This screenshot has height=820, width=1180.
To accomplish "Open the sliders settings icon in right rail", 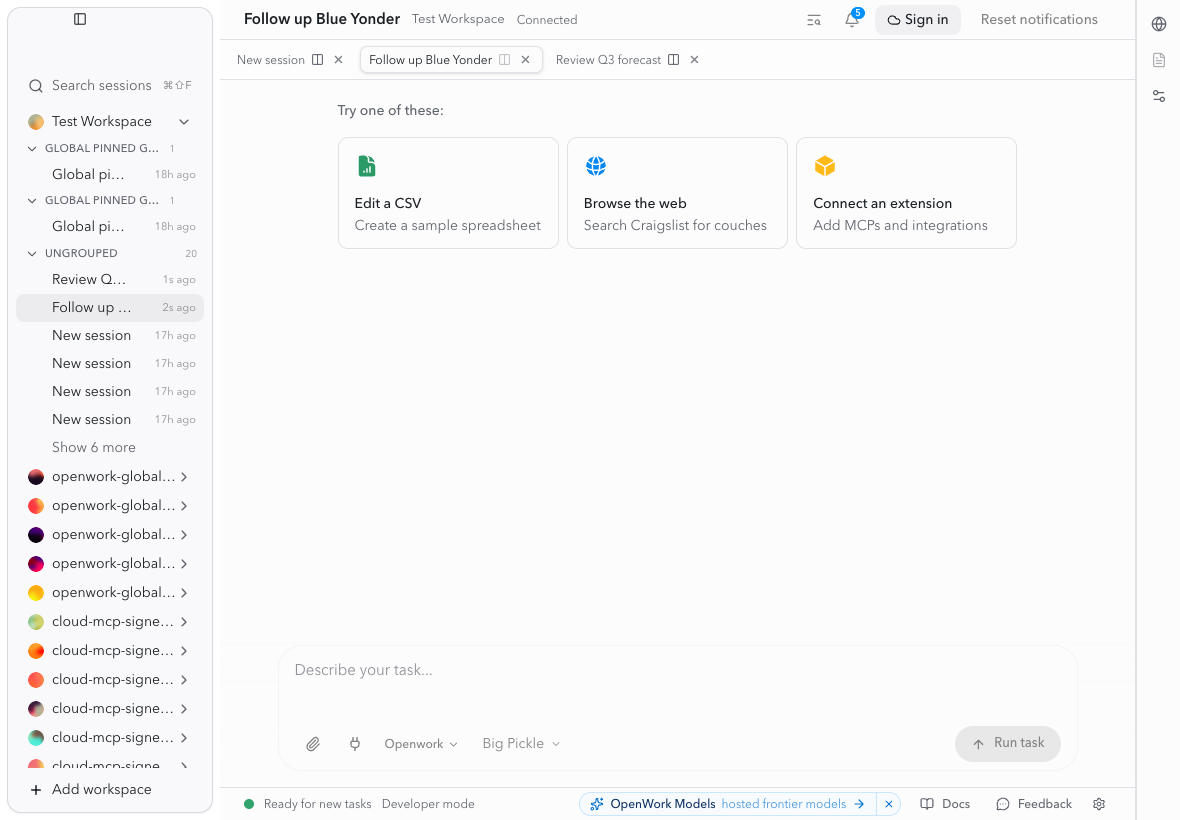I will click(x=1159, y=96).
